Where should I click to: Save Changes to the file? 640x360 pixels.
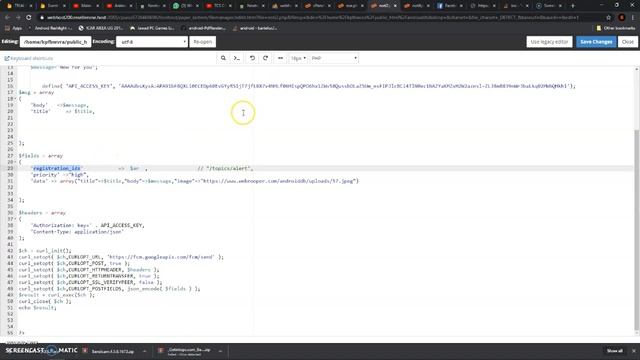pyautogui.click(x=596, y=42)
